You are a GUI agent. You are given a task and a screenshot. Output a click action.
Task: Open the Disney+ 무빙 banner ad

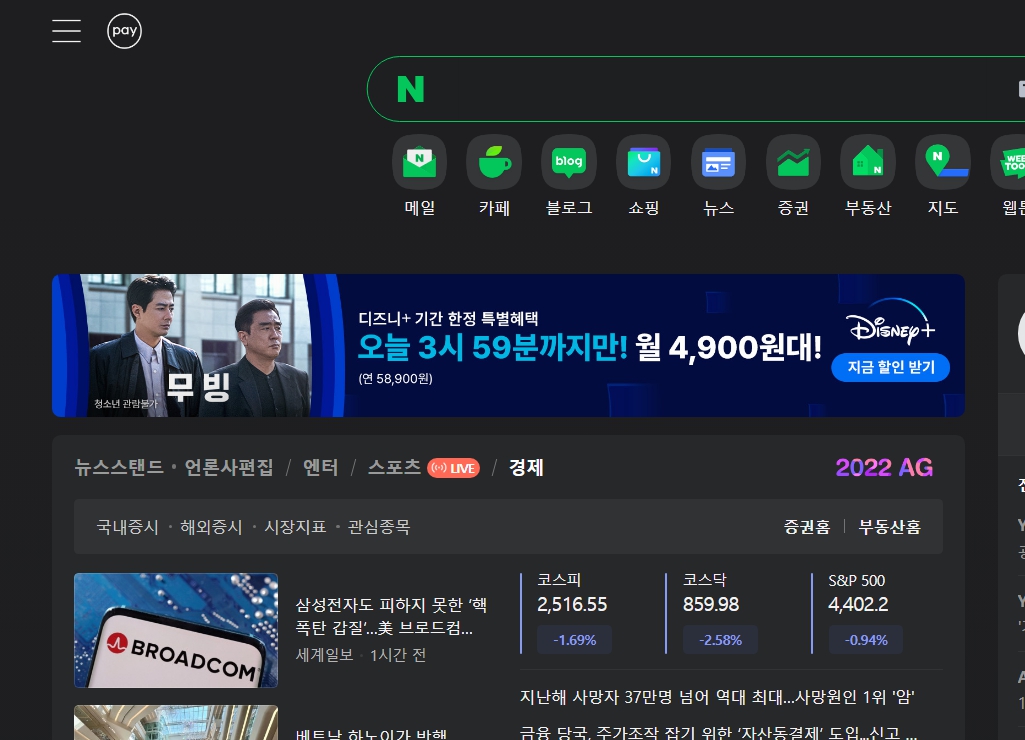point(508,345)
